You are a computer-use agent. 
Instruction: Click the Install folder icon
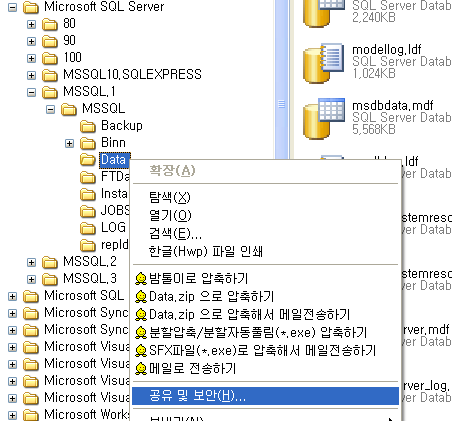tap(88, 194)
